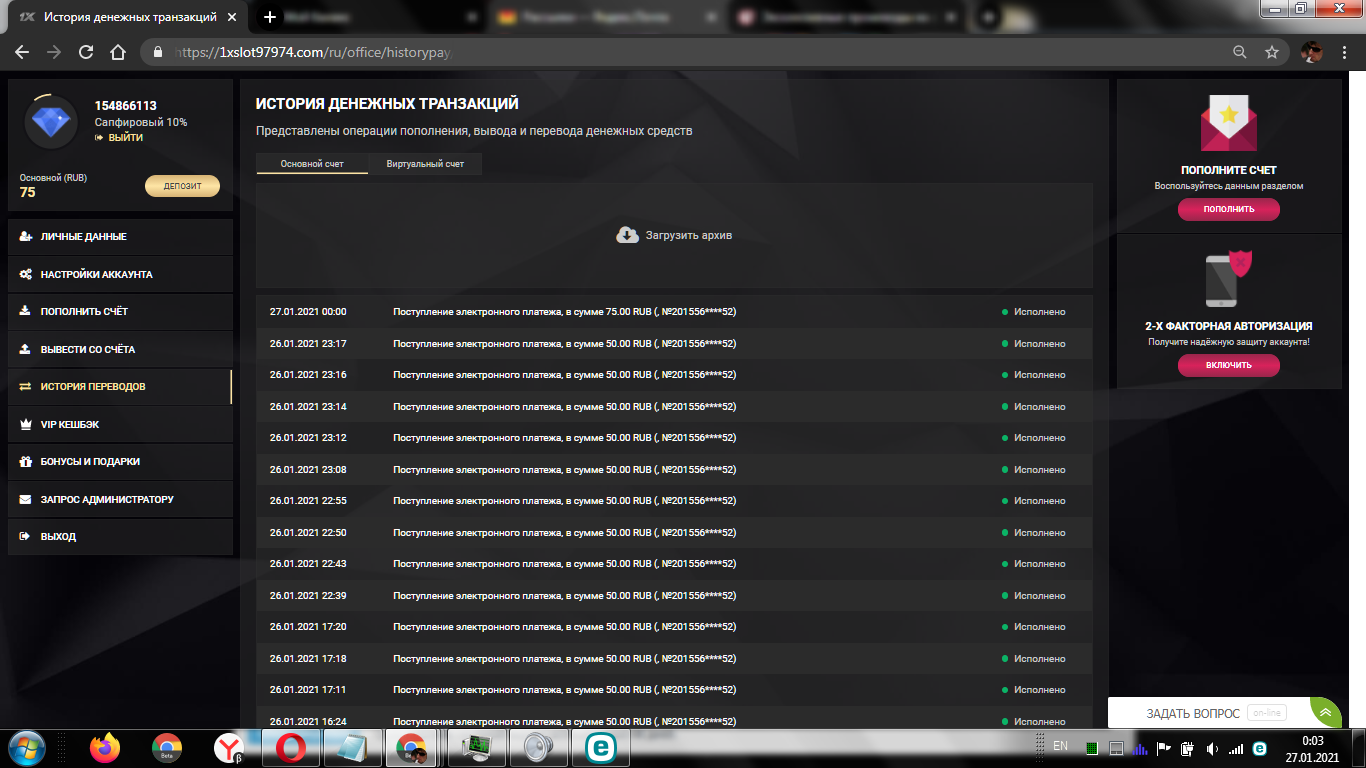Open a new browser tab
The image size is (1366, 768).
[x=269, y=17]
